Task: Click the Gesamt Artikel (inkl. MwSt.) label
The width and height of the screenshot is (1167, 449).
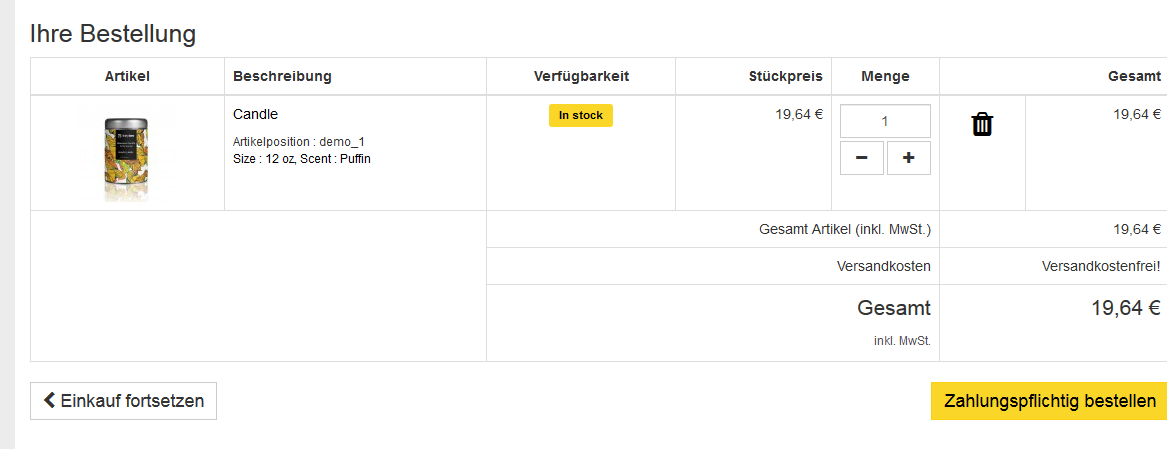Action: pyautogui.click(x=845, y=230)
